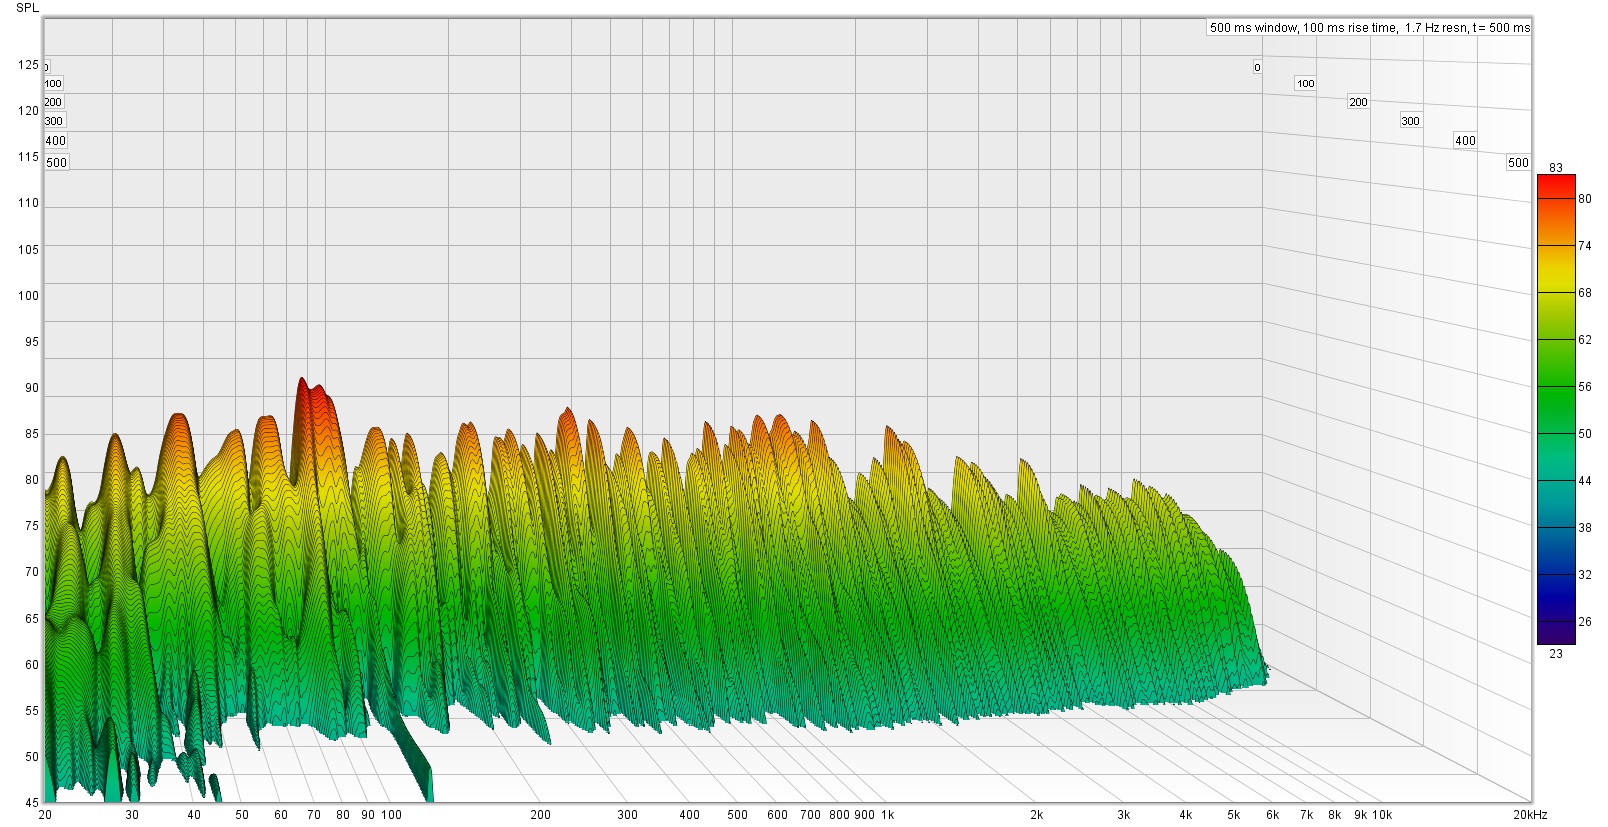Image resolution: width=1608 pixels, height=827 pixels.
Task: Click the right-side 500 ms time axis label
Action: click(1518, 163)
